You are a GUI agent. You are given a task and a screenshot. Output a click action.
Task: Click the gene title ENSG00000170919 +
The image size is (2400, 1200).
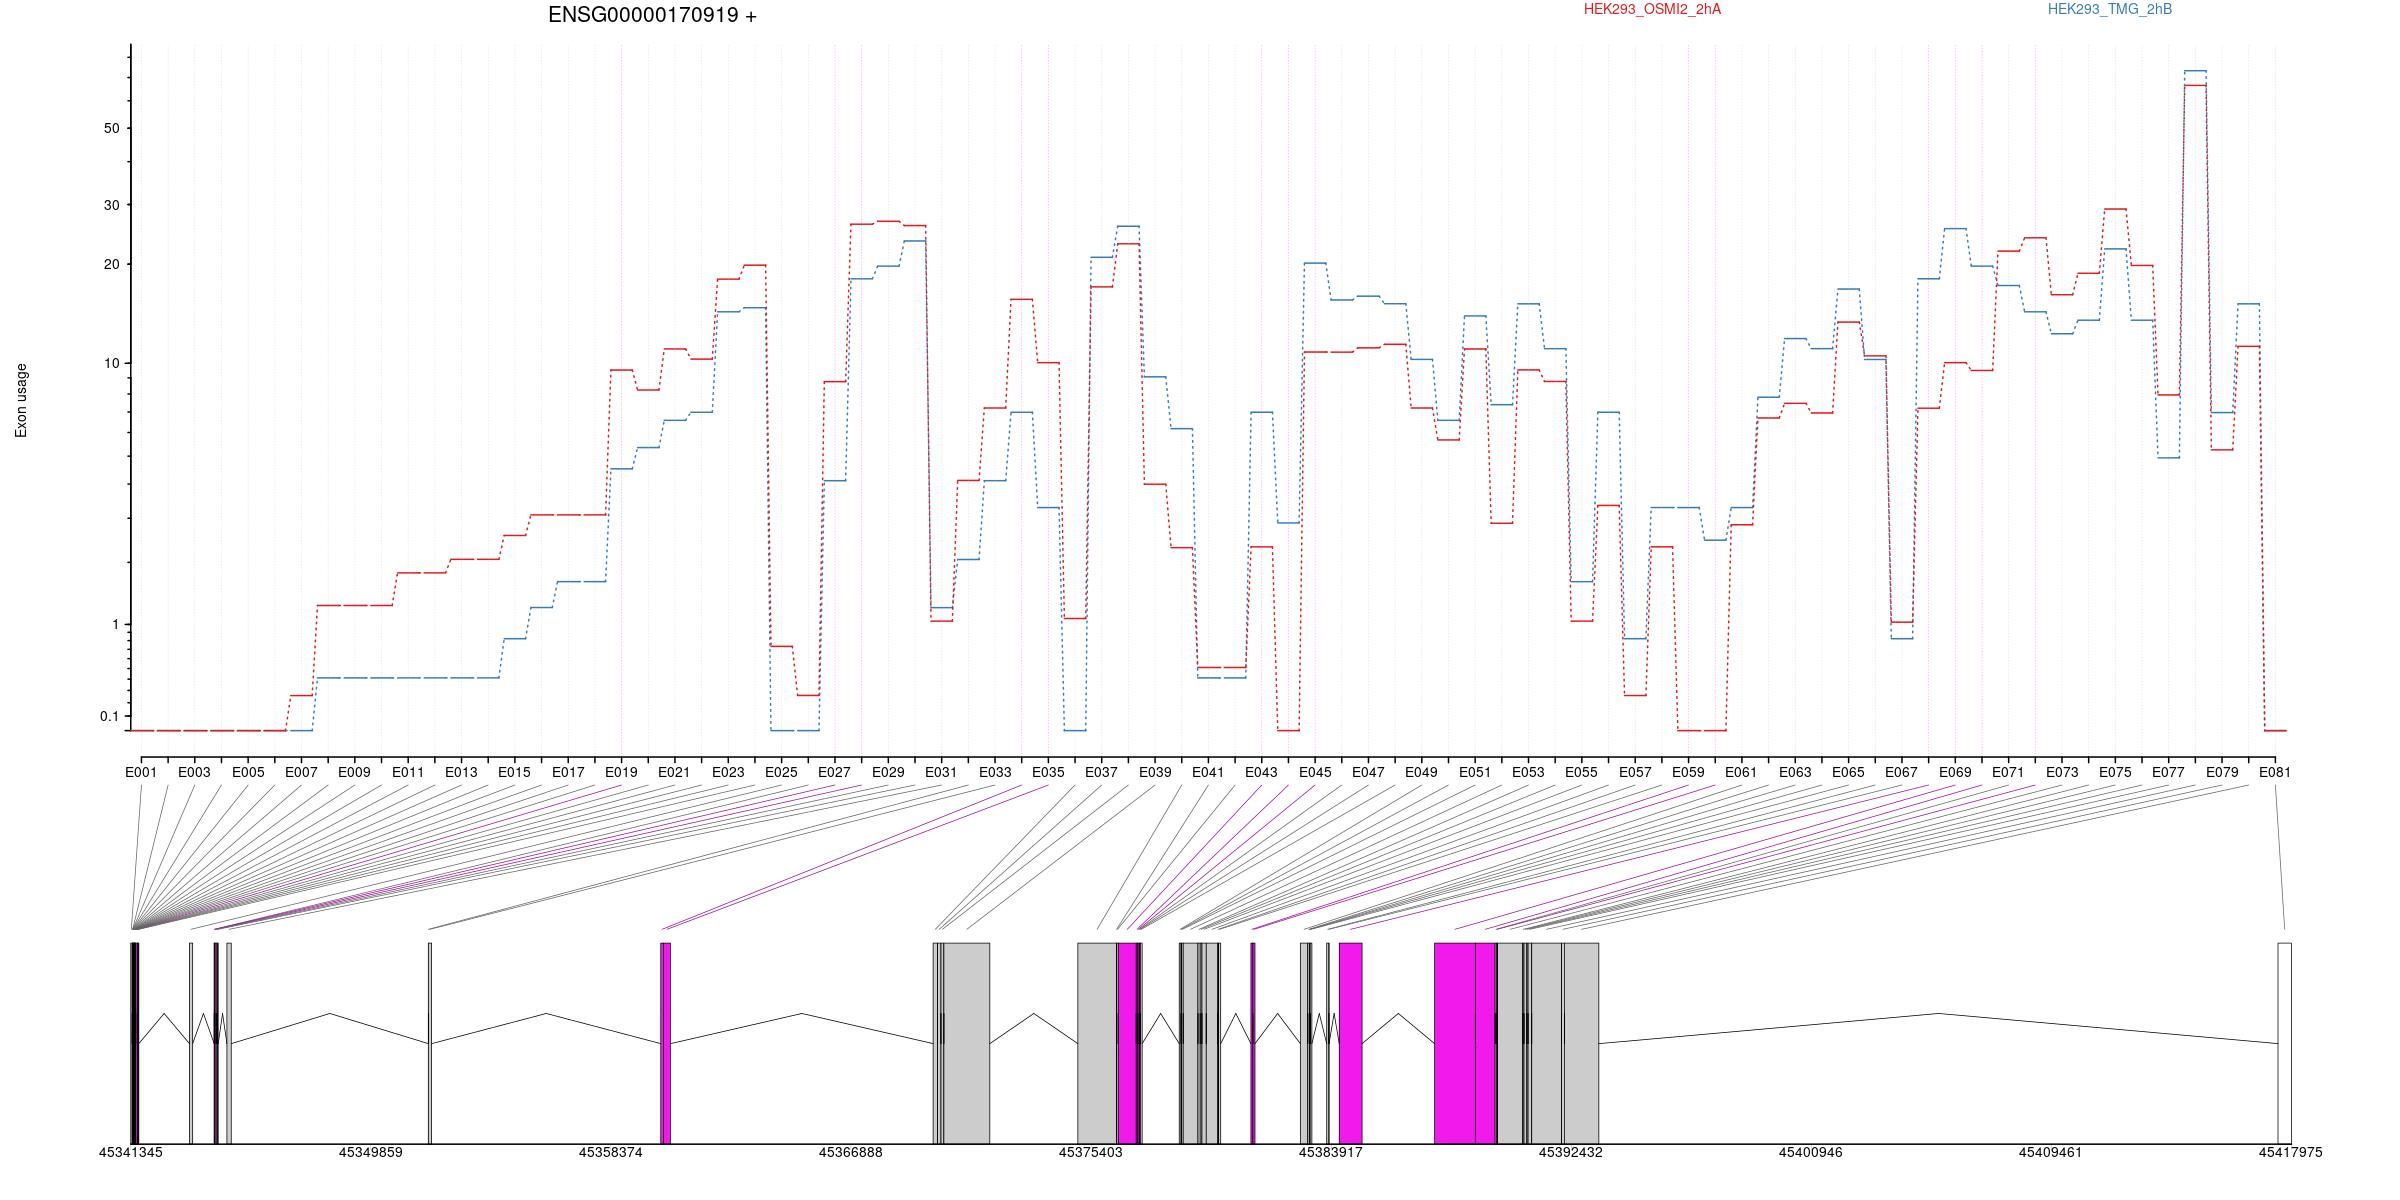coord(652,15)
